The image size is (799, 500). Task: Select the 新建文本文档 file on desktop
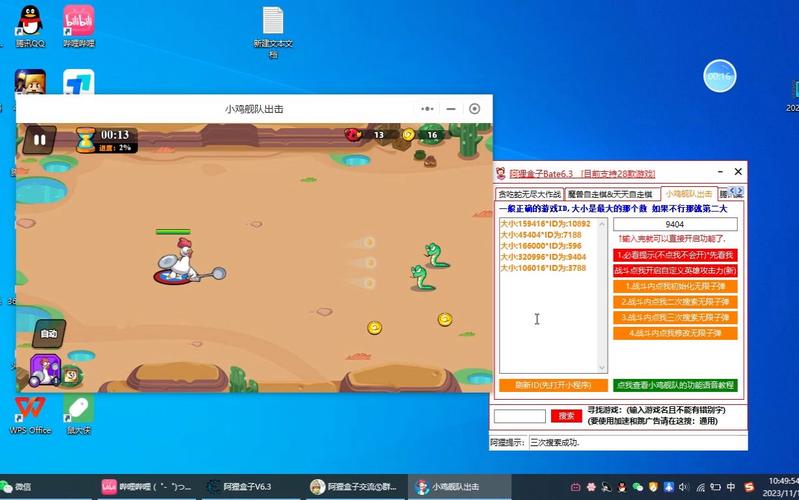pos(273,32)
